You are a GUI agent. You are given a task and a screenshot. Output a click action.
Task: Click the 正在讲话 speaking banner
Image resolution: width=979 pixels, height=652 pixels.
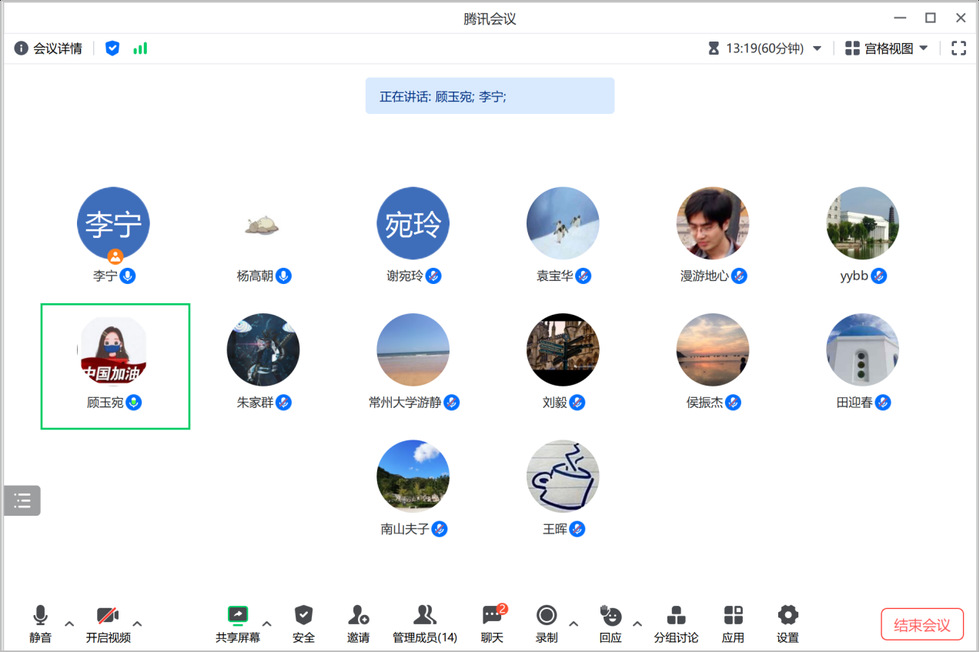coord(490,96)
